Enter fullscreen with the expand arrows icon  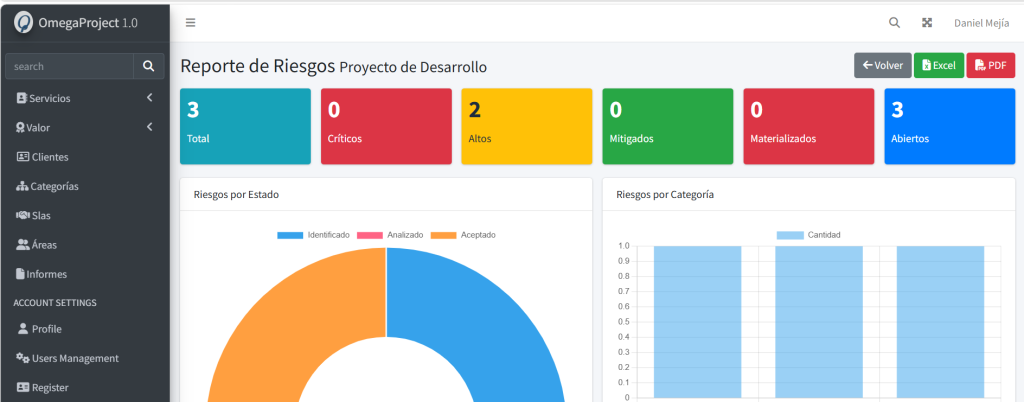[927, 23]
